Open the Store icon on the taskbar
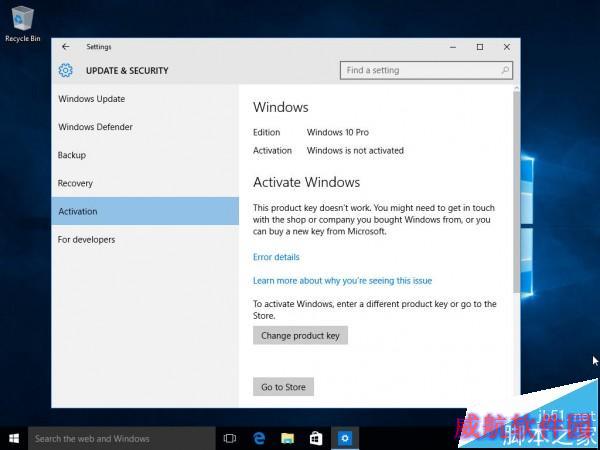 (316, 439)
